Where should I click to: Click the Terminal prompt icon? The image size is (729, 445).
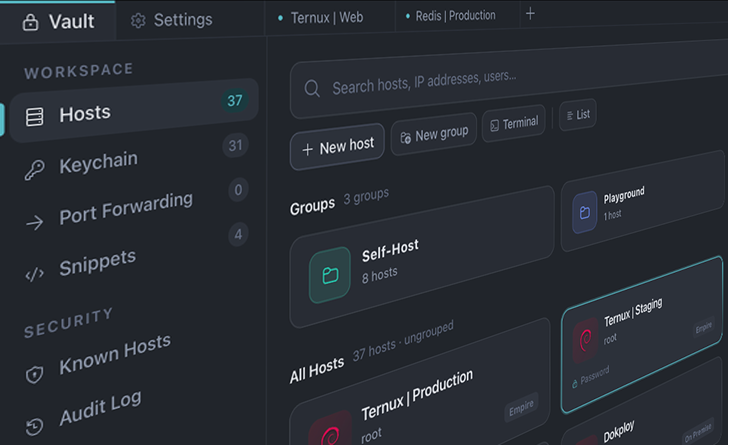click(494, 126)
